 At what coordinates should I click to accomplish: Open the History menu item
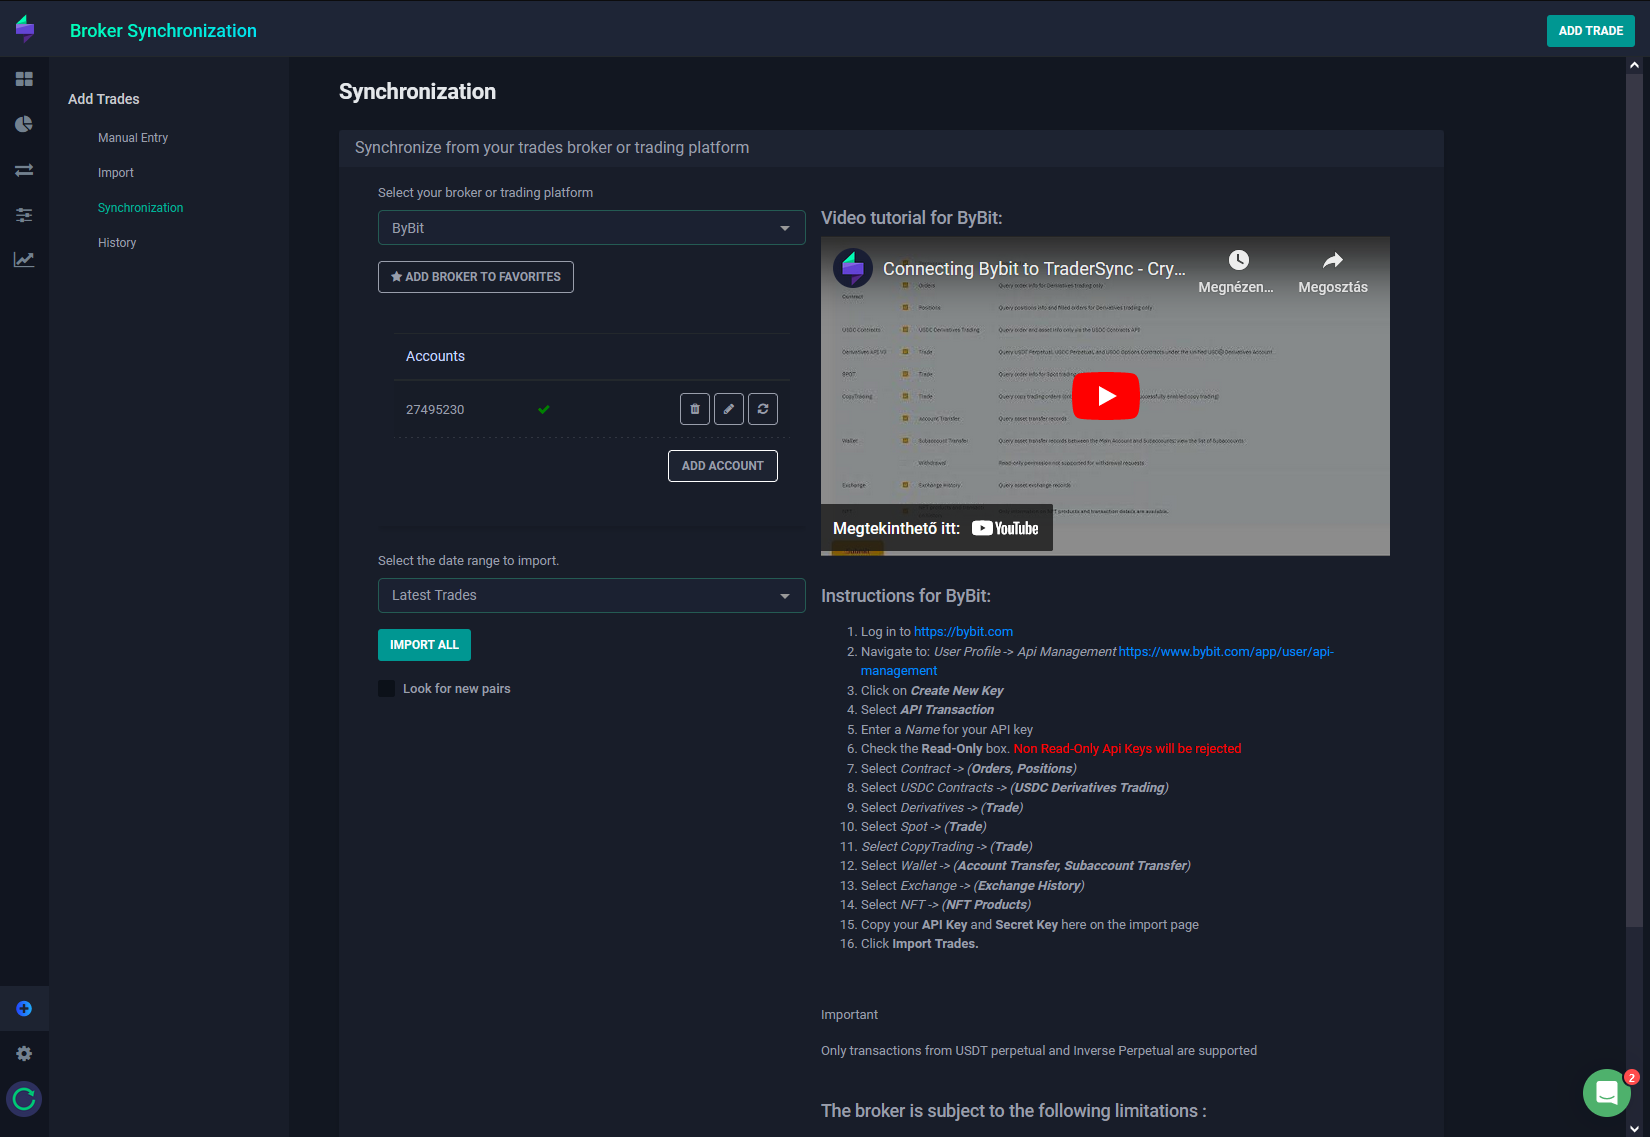(117, 243)
